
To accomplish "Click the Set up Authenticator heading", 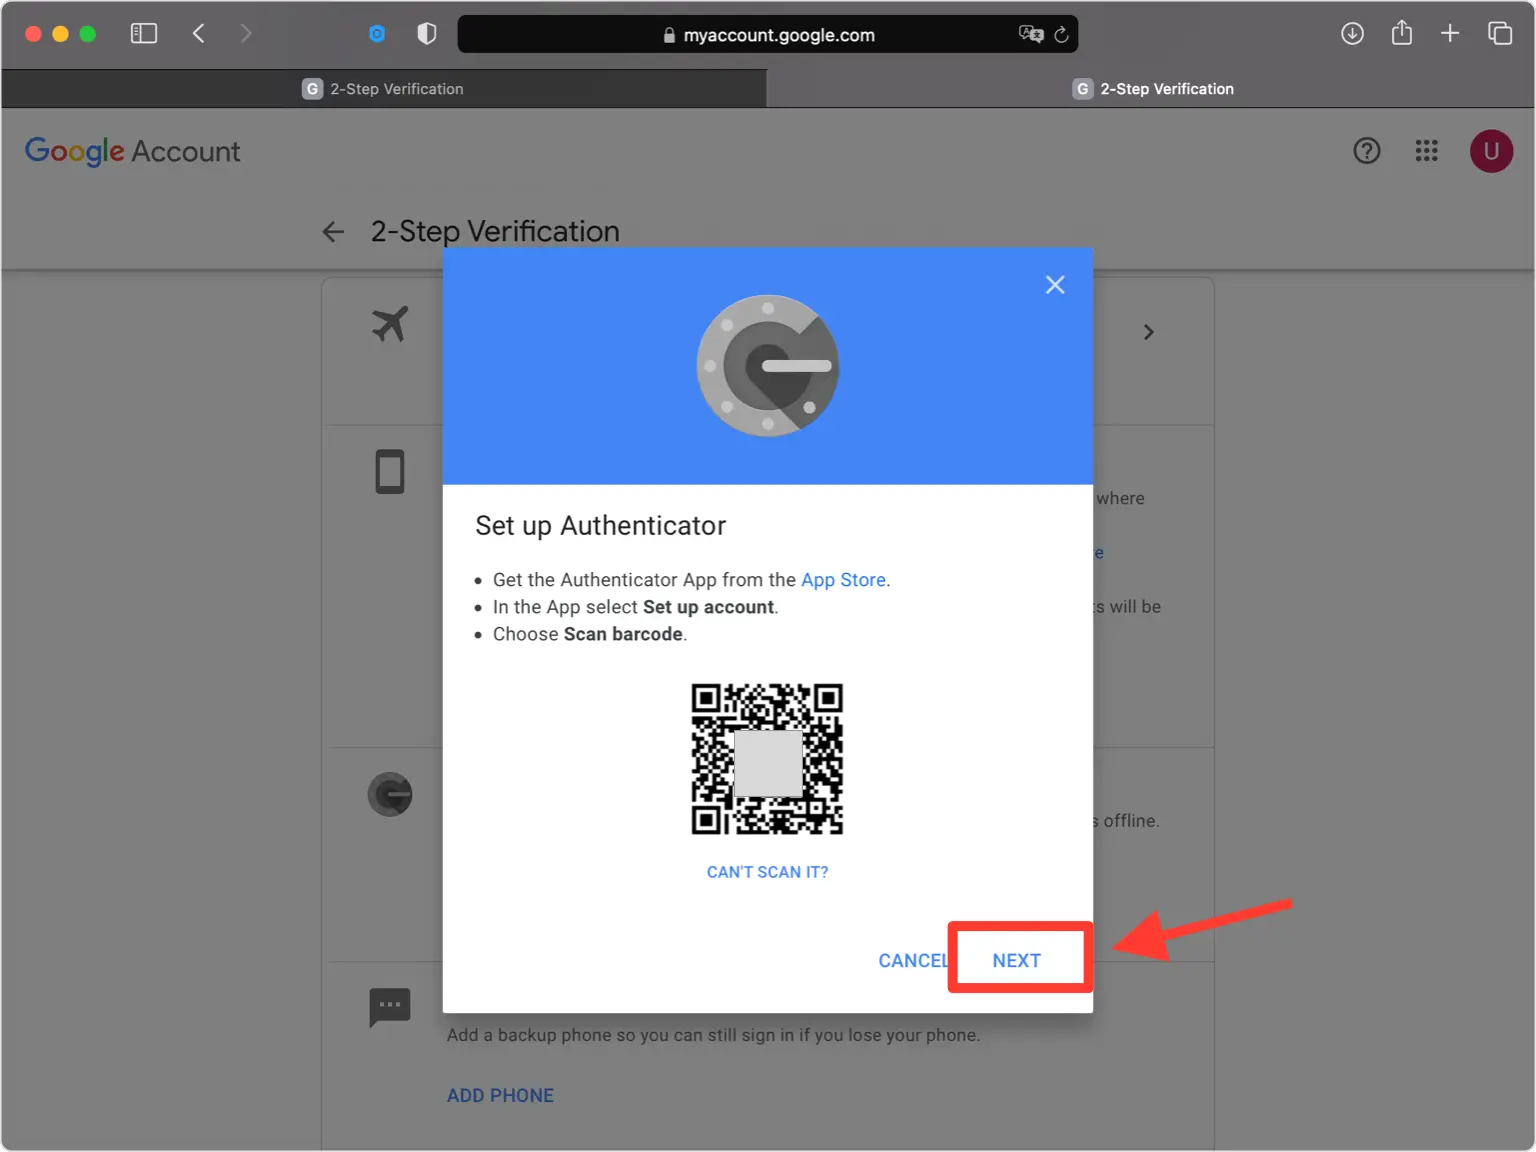I will coord(600,526).
